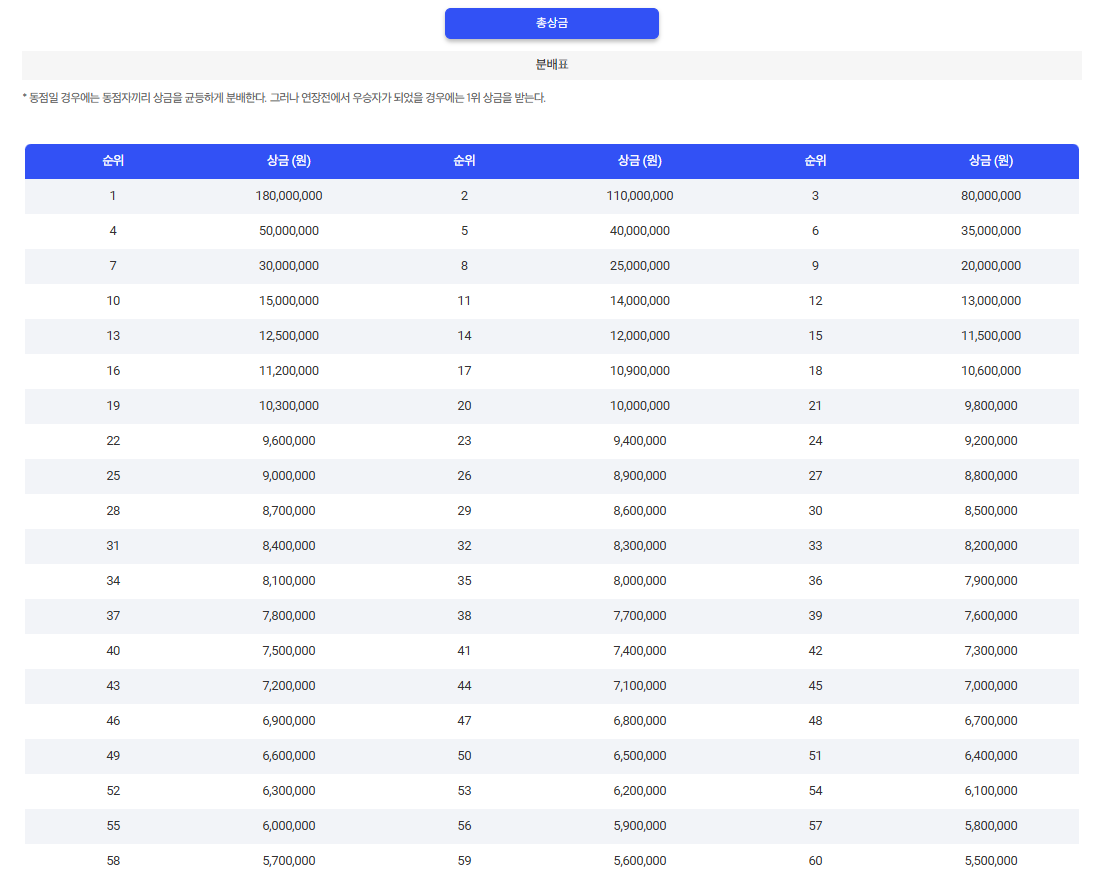The width and height of the screenshot is (1103, 896).
Task: Click the 7,800,000 prize cell
Action: pyautogui.click(x=288, y=616)
